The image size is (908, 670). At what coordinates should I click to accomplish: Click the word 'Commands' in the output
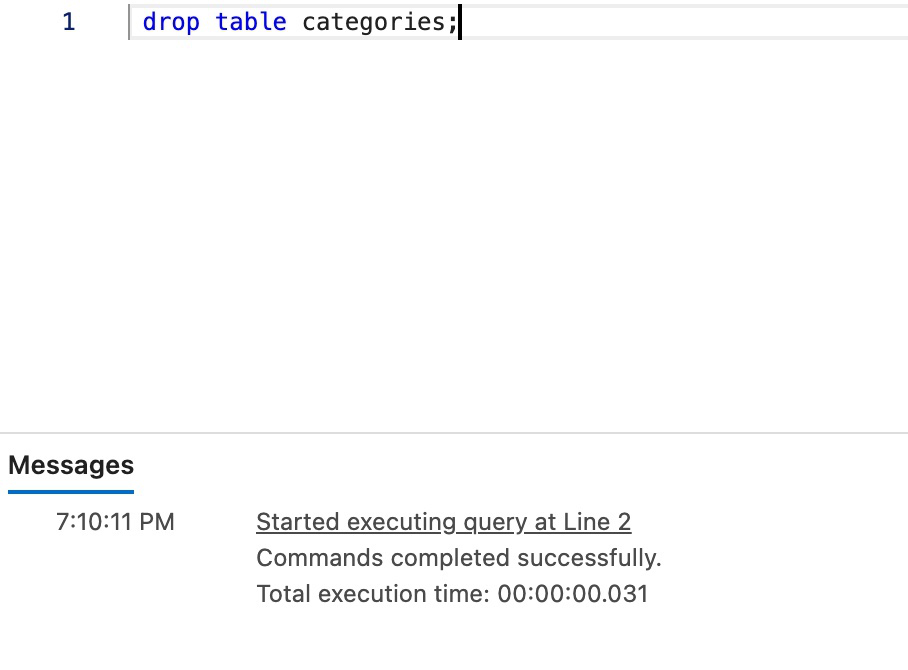tap(307, 558)
